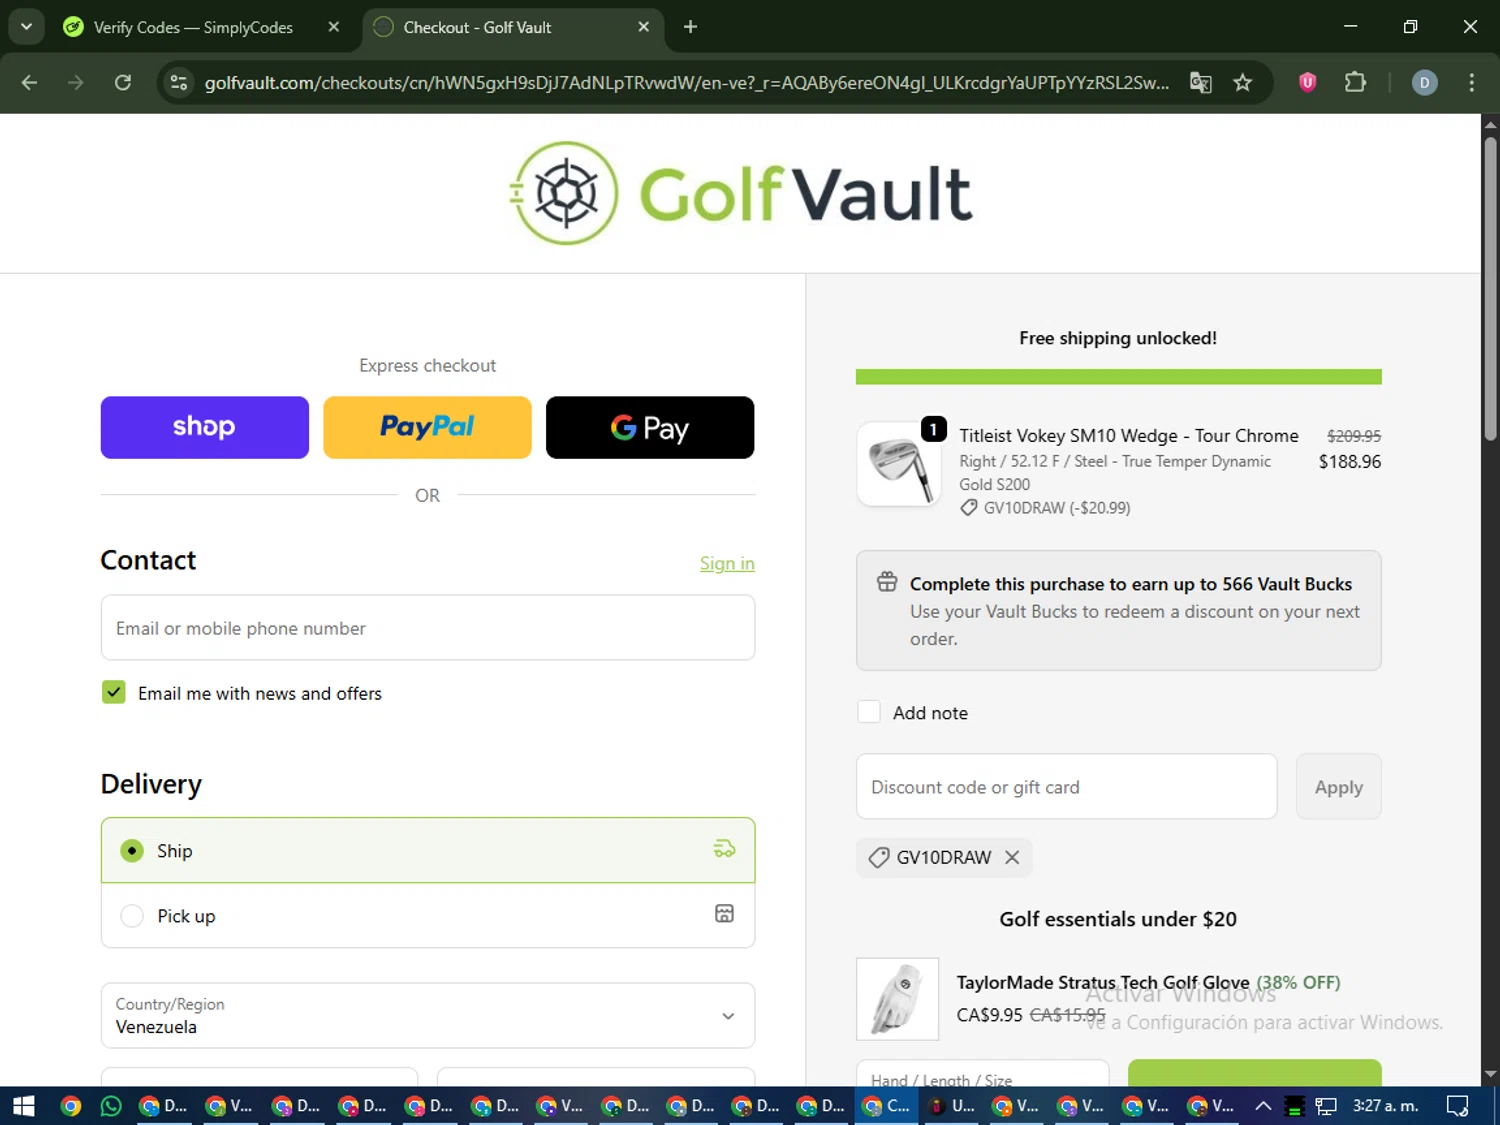Open the Extensions puzzle icon
Screen dimensions: 1500x1125
pyautogui.click(x=1355, y=83)
